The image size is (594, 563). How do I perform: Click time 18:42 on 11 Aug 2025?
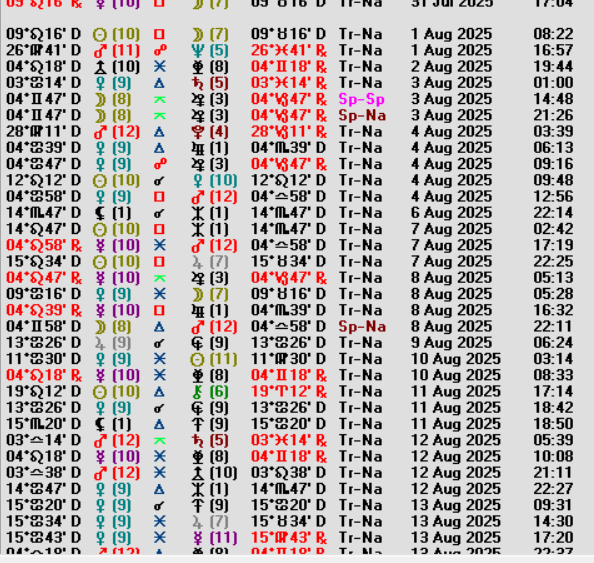(553, 408)
